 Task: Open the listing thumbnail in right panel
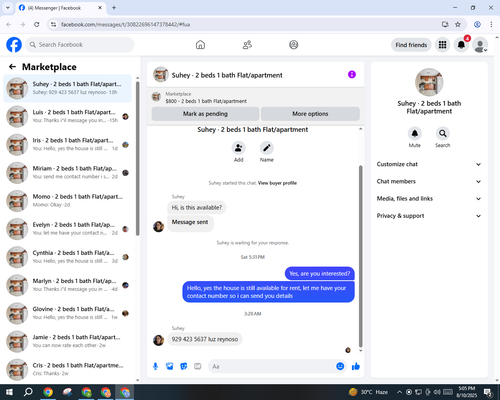point(429,82)
